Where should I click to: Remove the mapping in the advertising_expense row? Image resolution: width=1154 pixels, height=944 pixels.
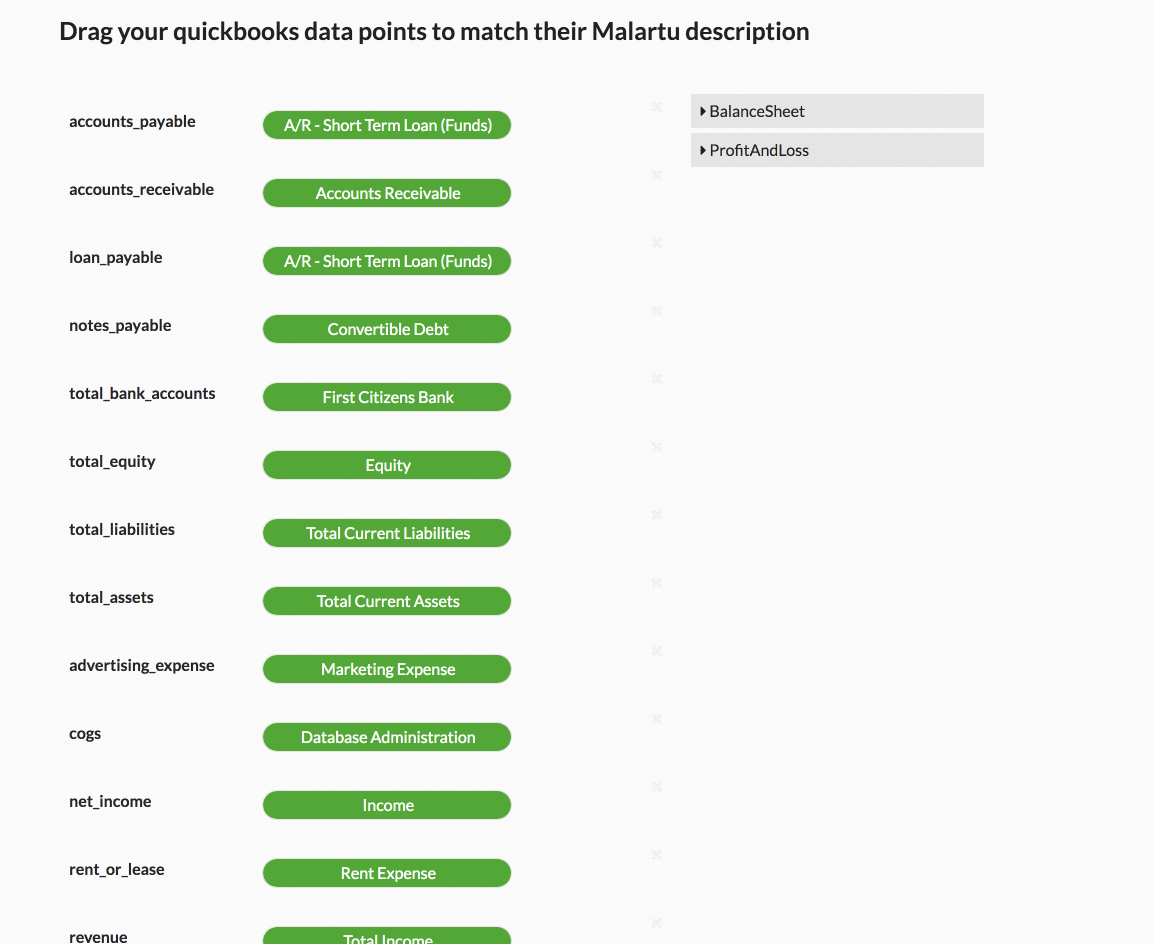656,651
